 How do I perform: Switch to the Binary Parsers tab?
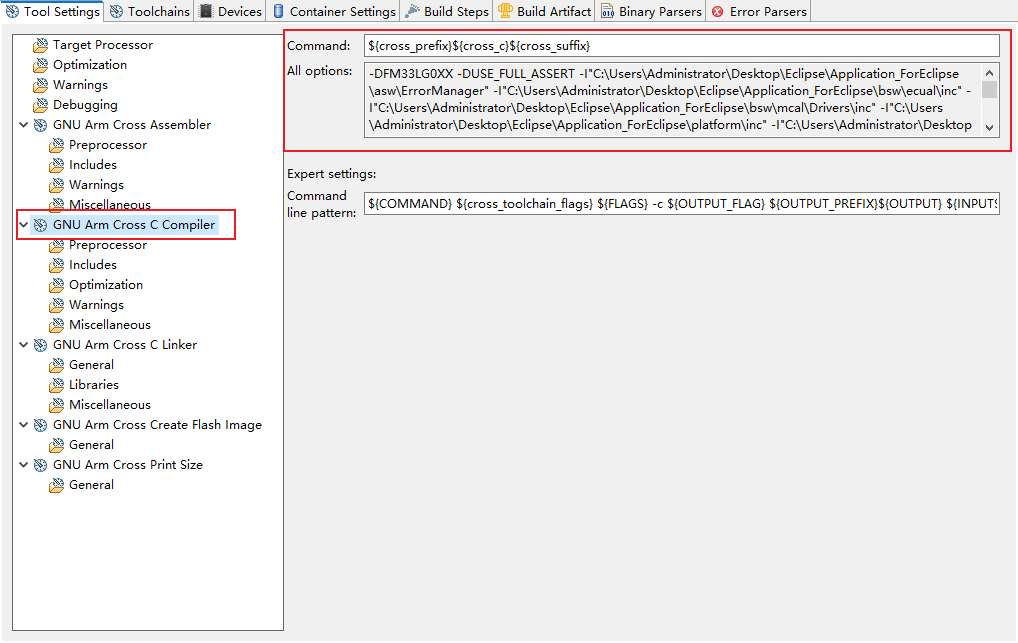[651, 12]
